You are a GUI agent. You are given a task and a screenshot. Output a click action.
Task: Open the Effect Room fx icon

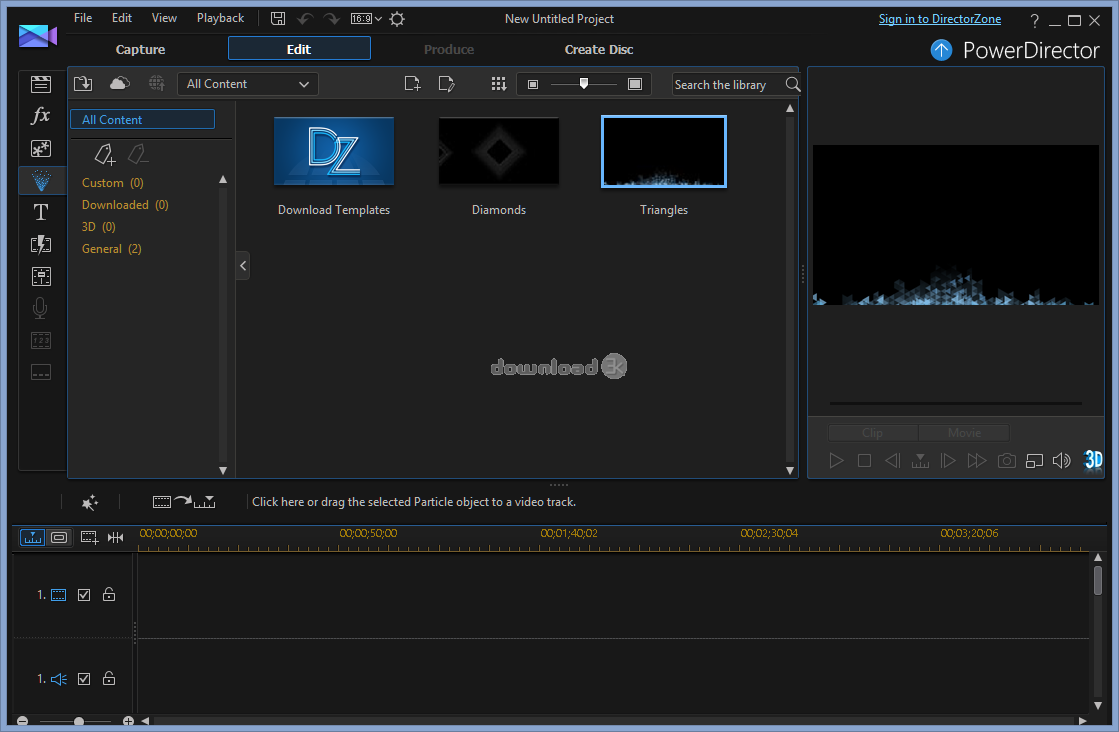point(40,116)
